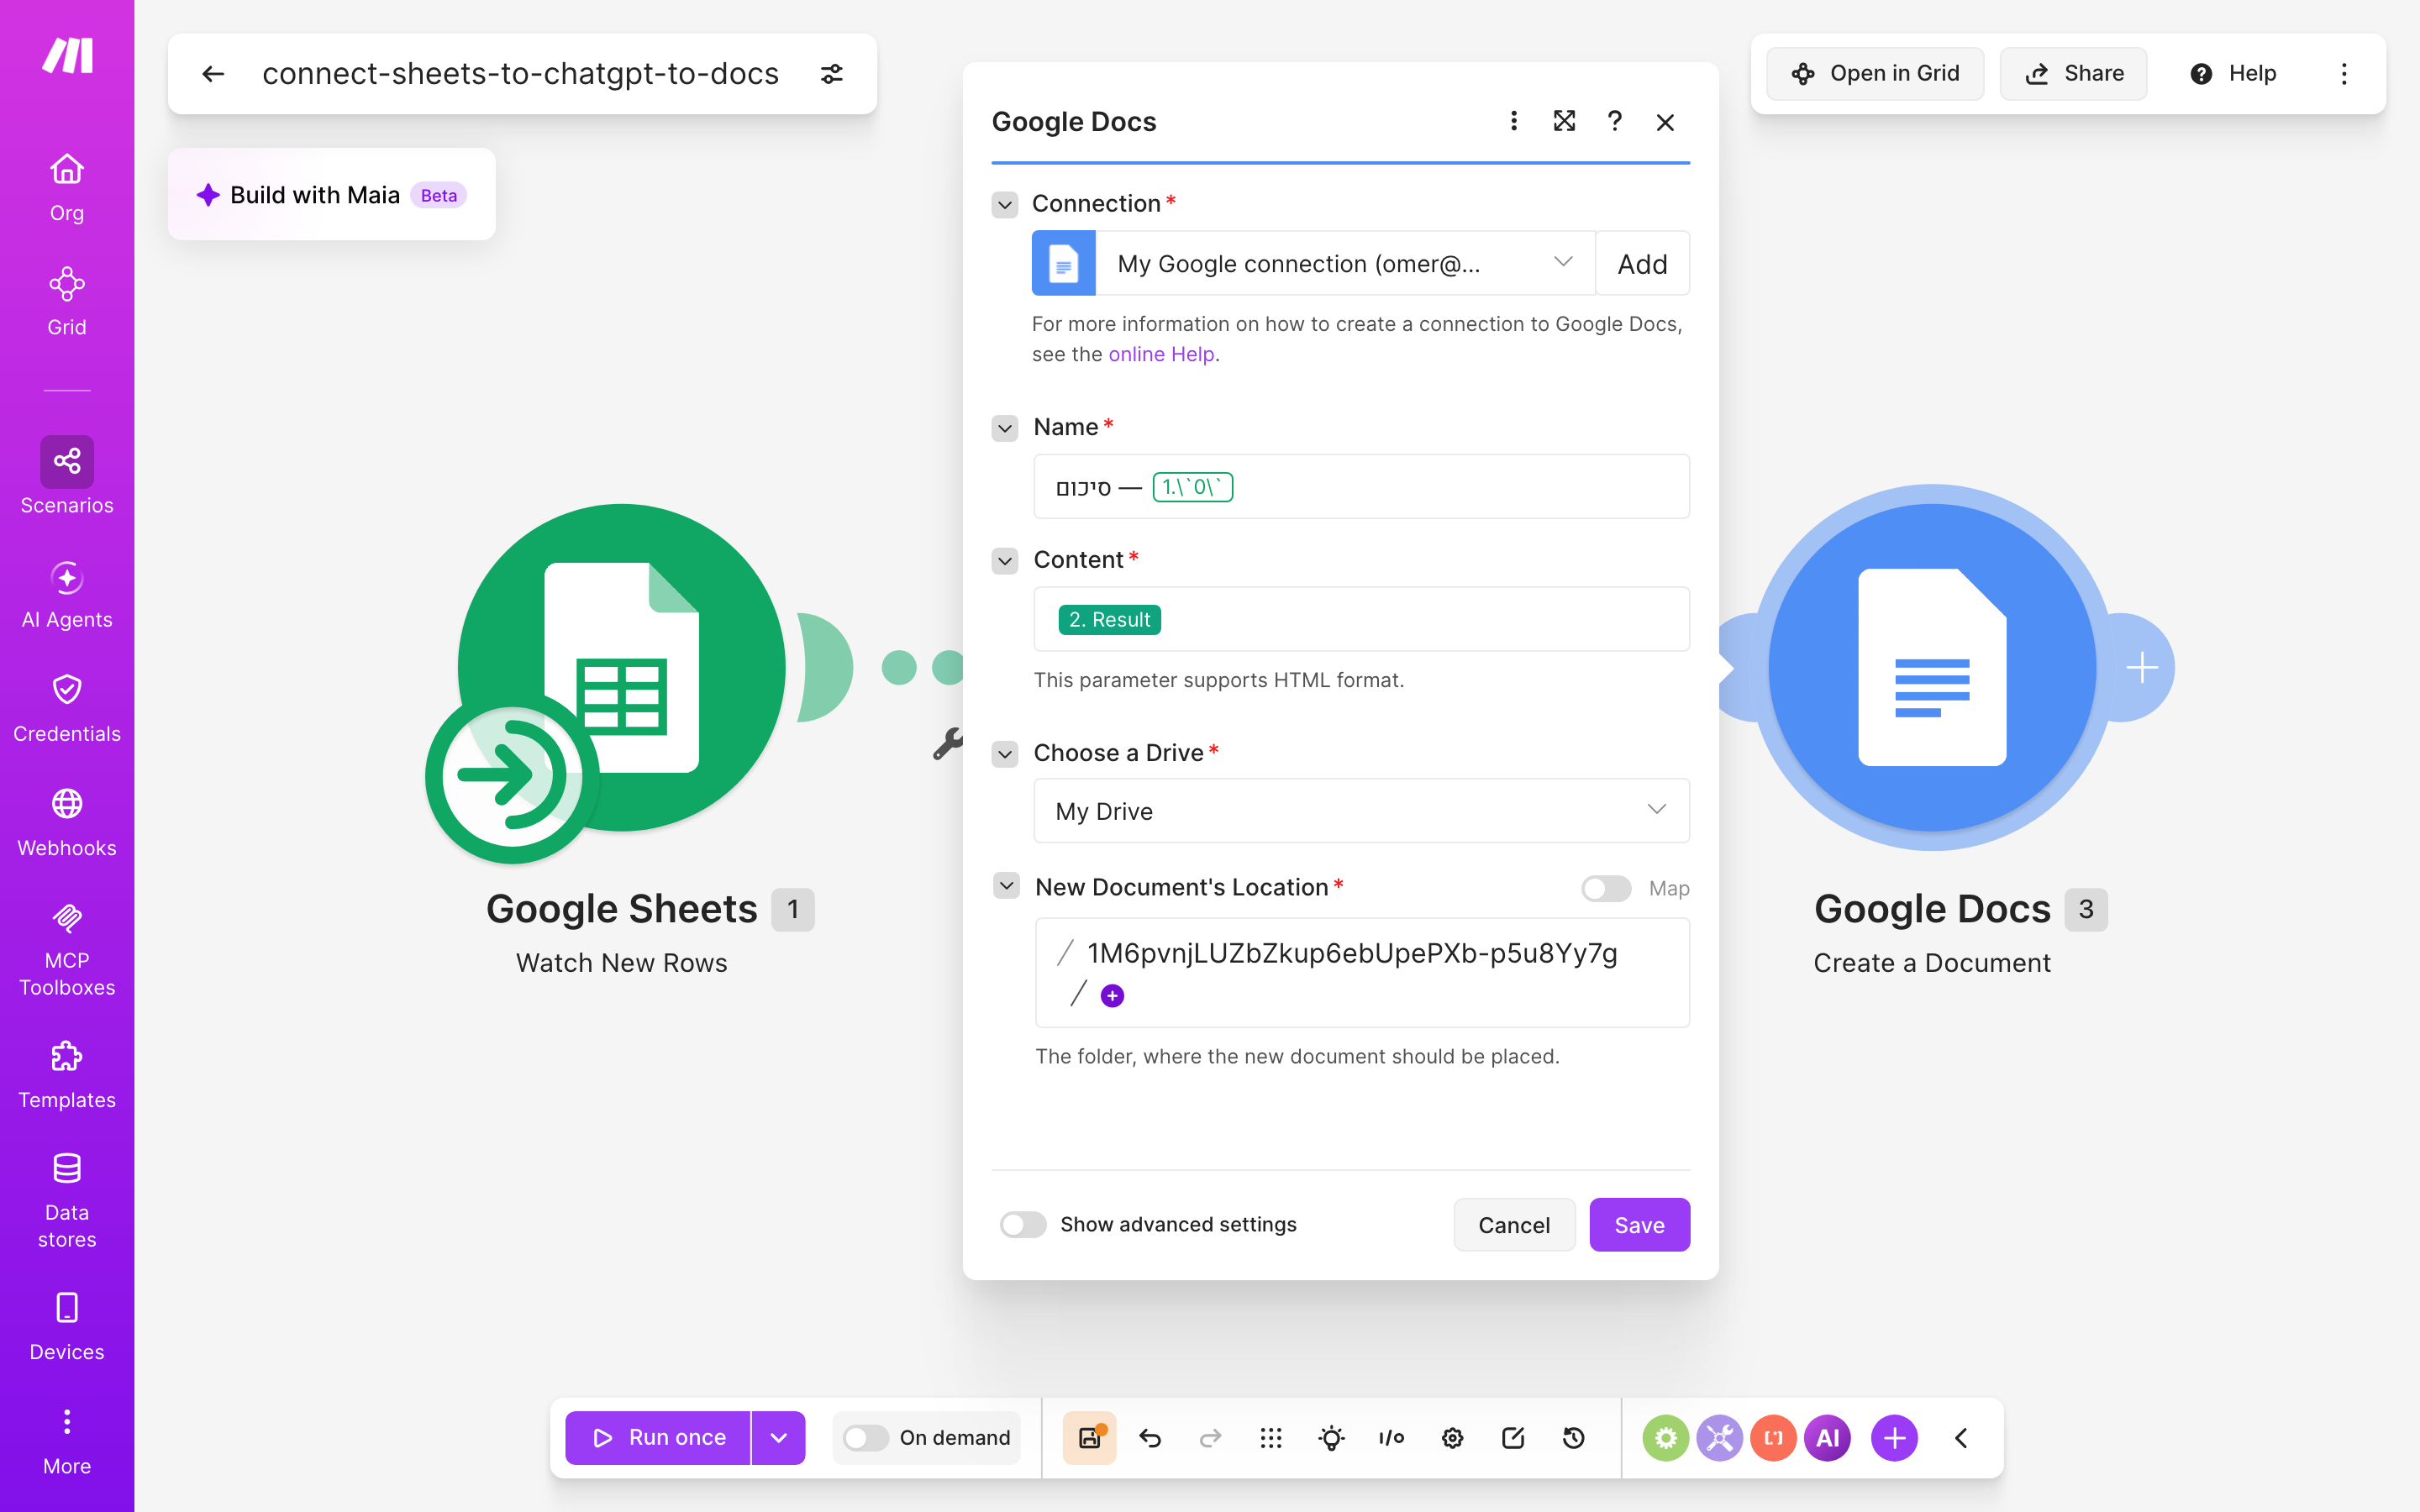The width and height of the screenshot is (2420, 1512).
Task: Toggle the On demand scheduling switch
Action: (x=865, y=1438)
